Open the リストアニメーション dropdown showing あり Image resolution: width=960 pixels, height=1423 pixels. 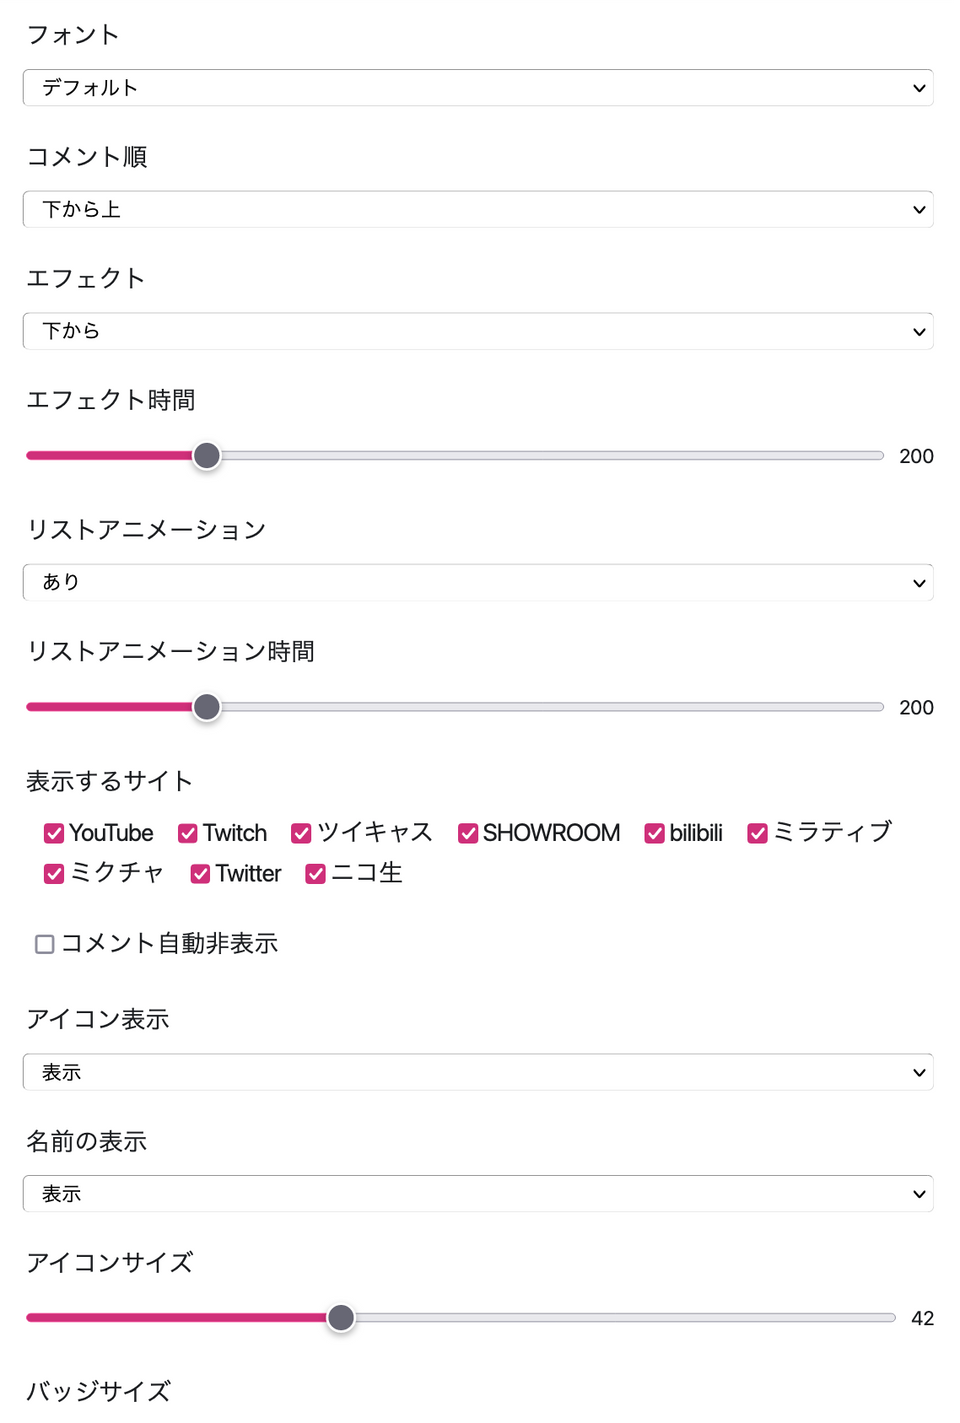[x=477, y=582]
